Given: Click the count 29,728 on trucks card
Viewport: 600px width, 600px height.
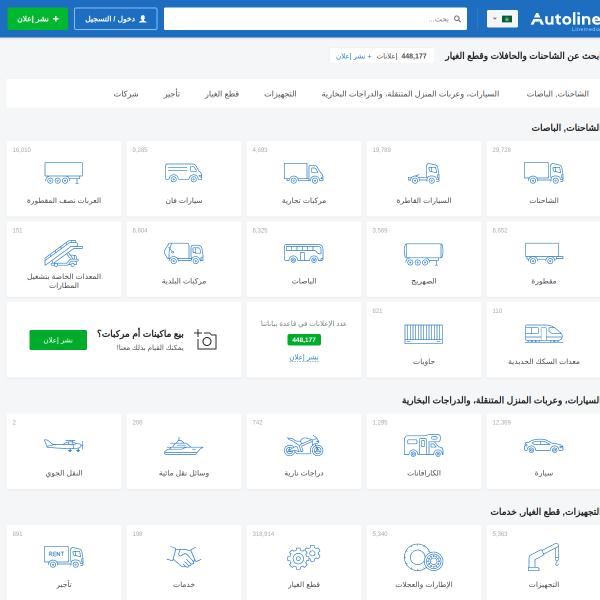Looking at the screenshot, I should [x=501, y=150].
